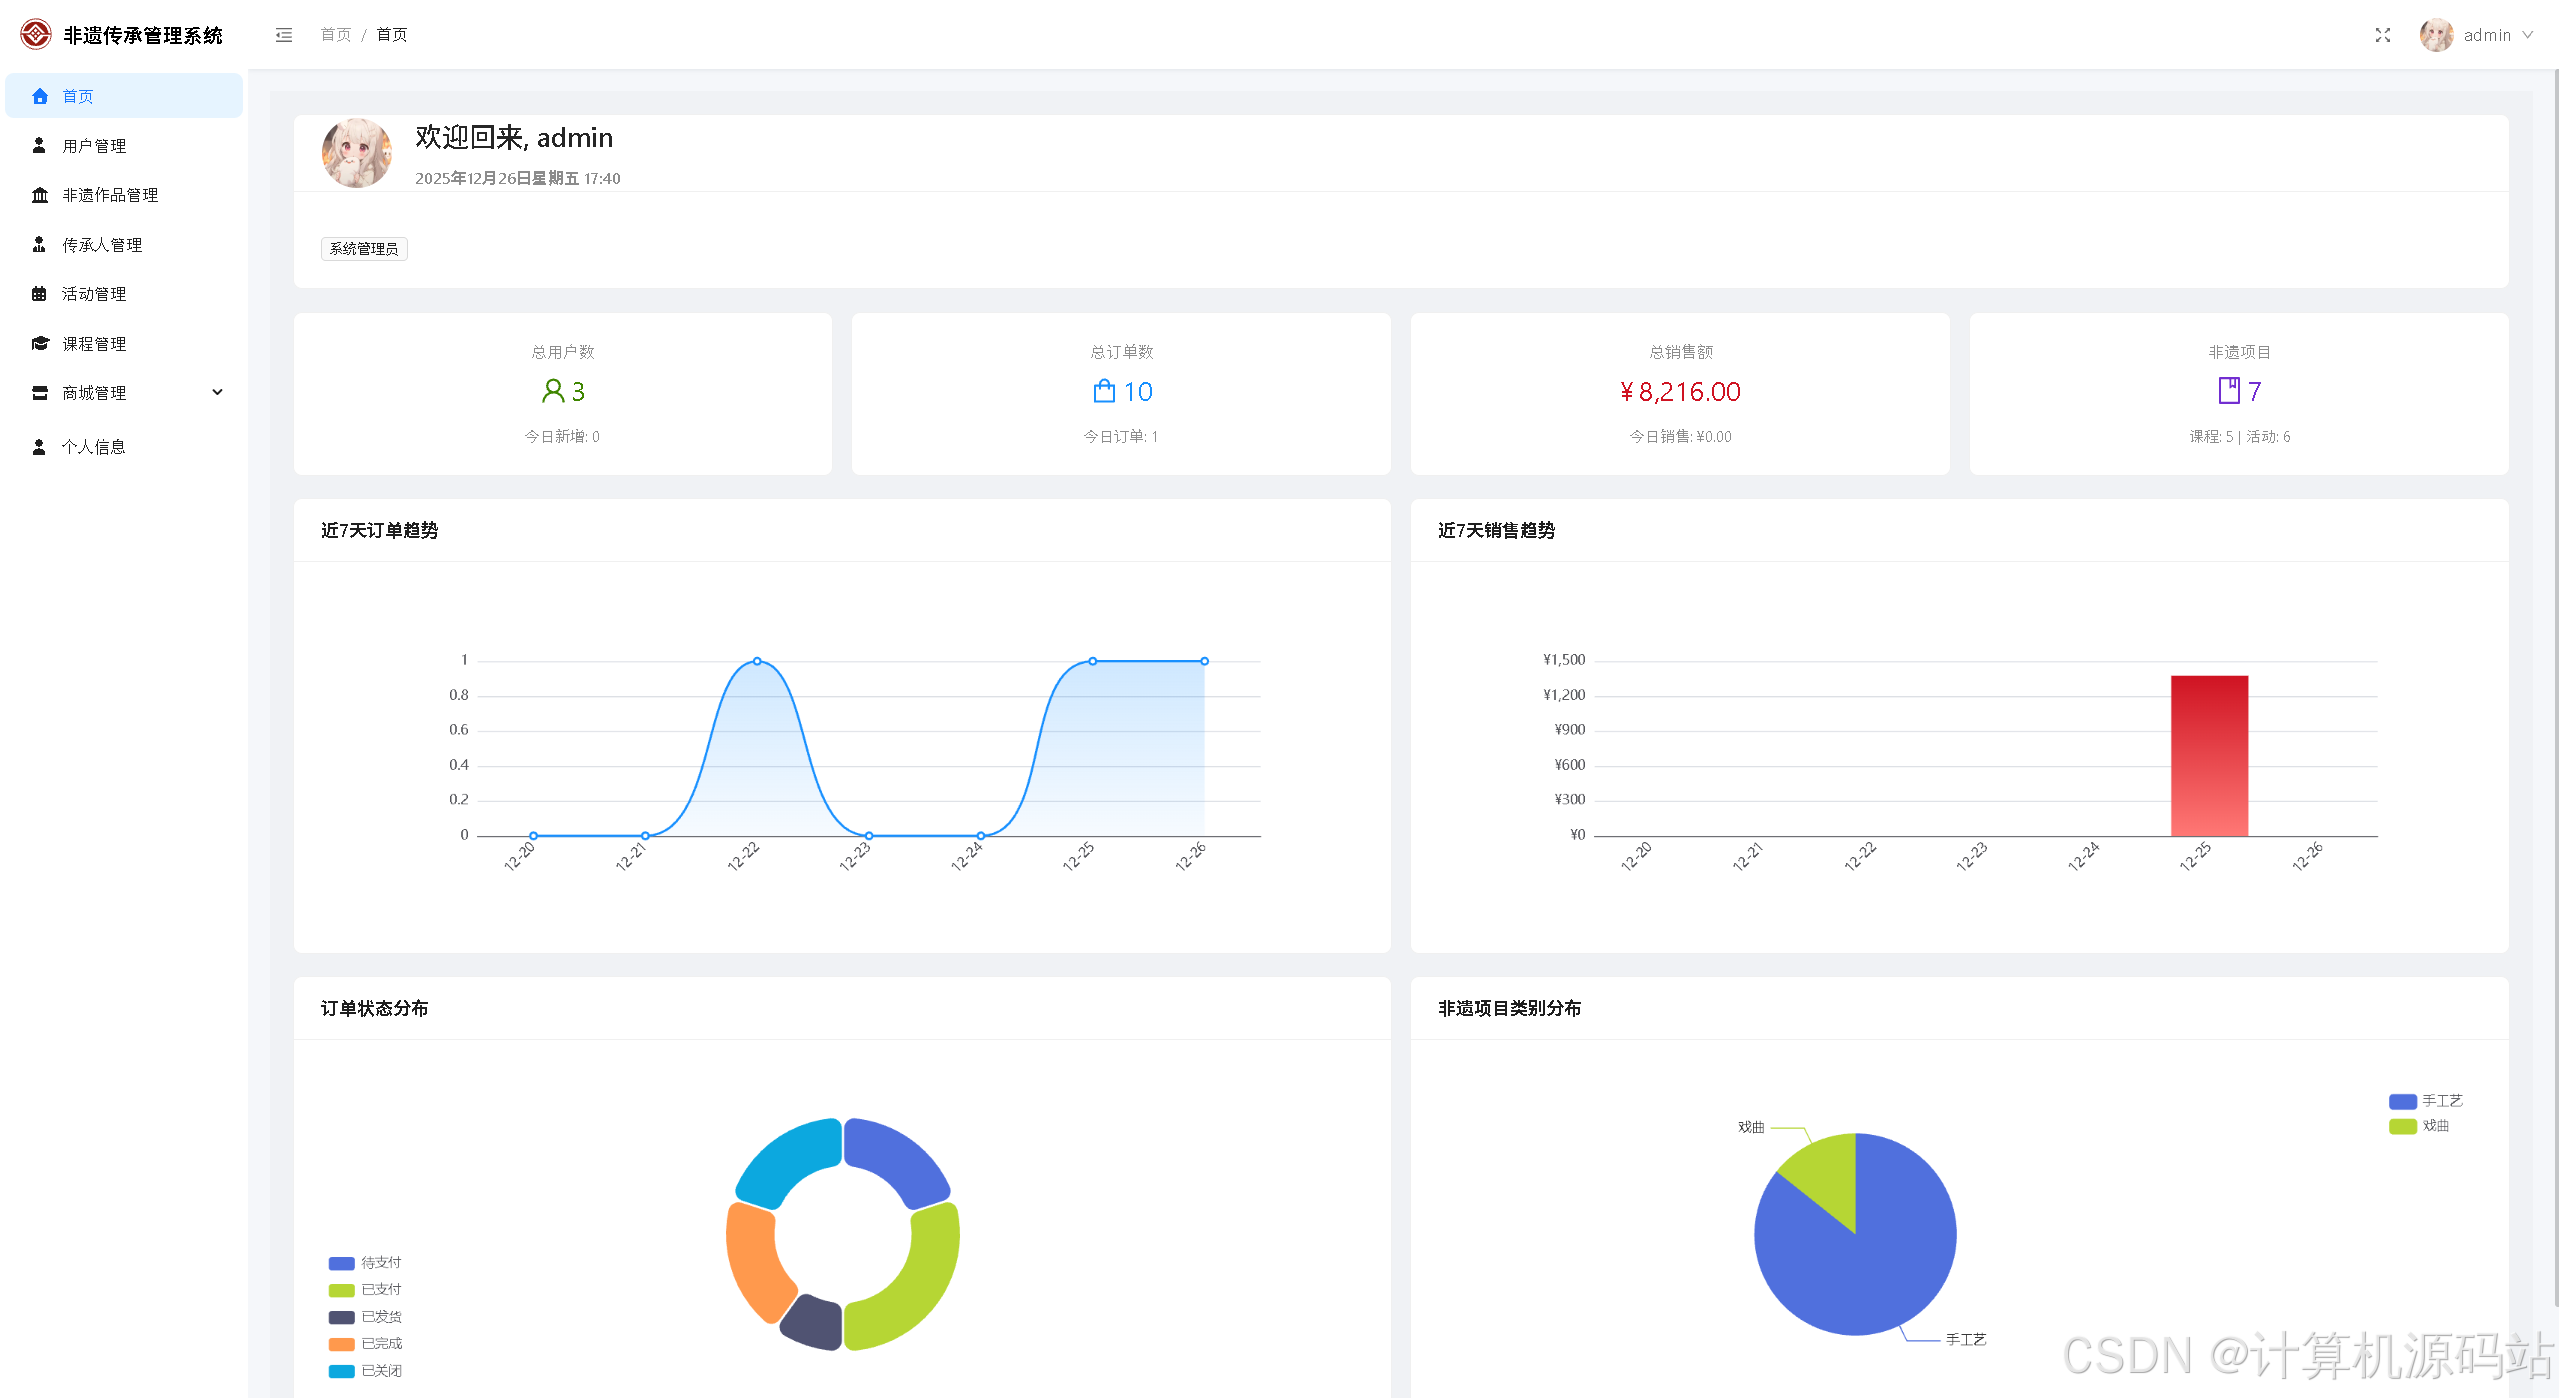2559x1398 pixels.
Task: Open admin account menu by name
Action: [2486, 35]
